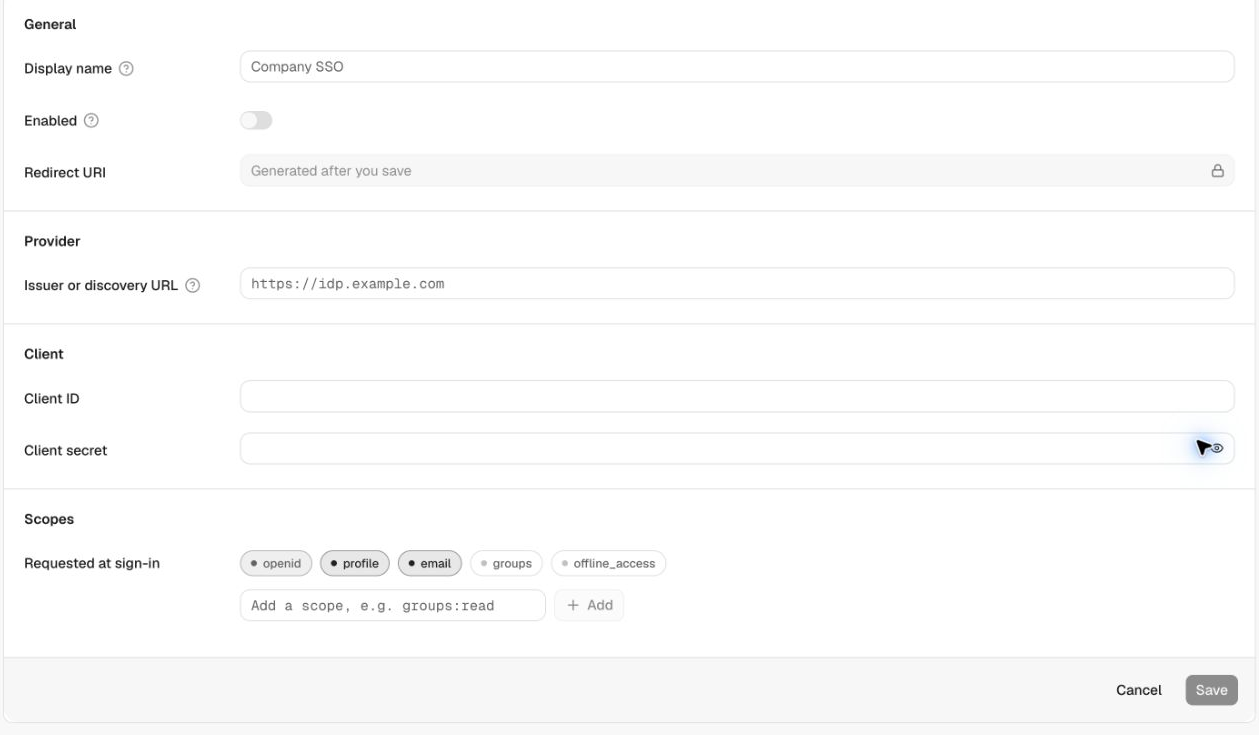This screenshot has width=1259, height=735.
Task: Focus the Client ID field
Action: 737,397
